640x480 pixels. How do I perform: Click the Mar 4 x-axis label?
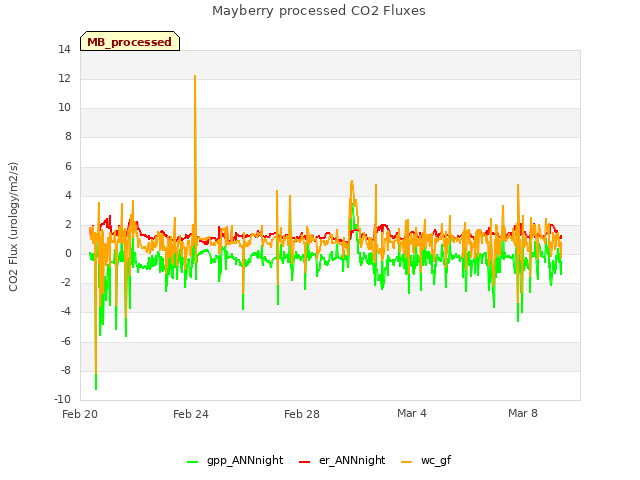coord(412,413)
